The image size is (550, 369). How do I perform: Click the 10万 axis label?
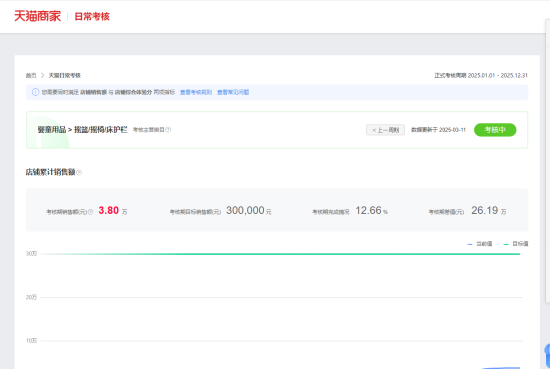[x=31, y=341]
